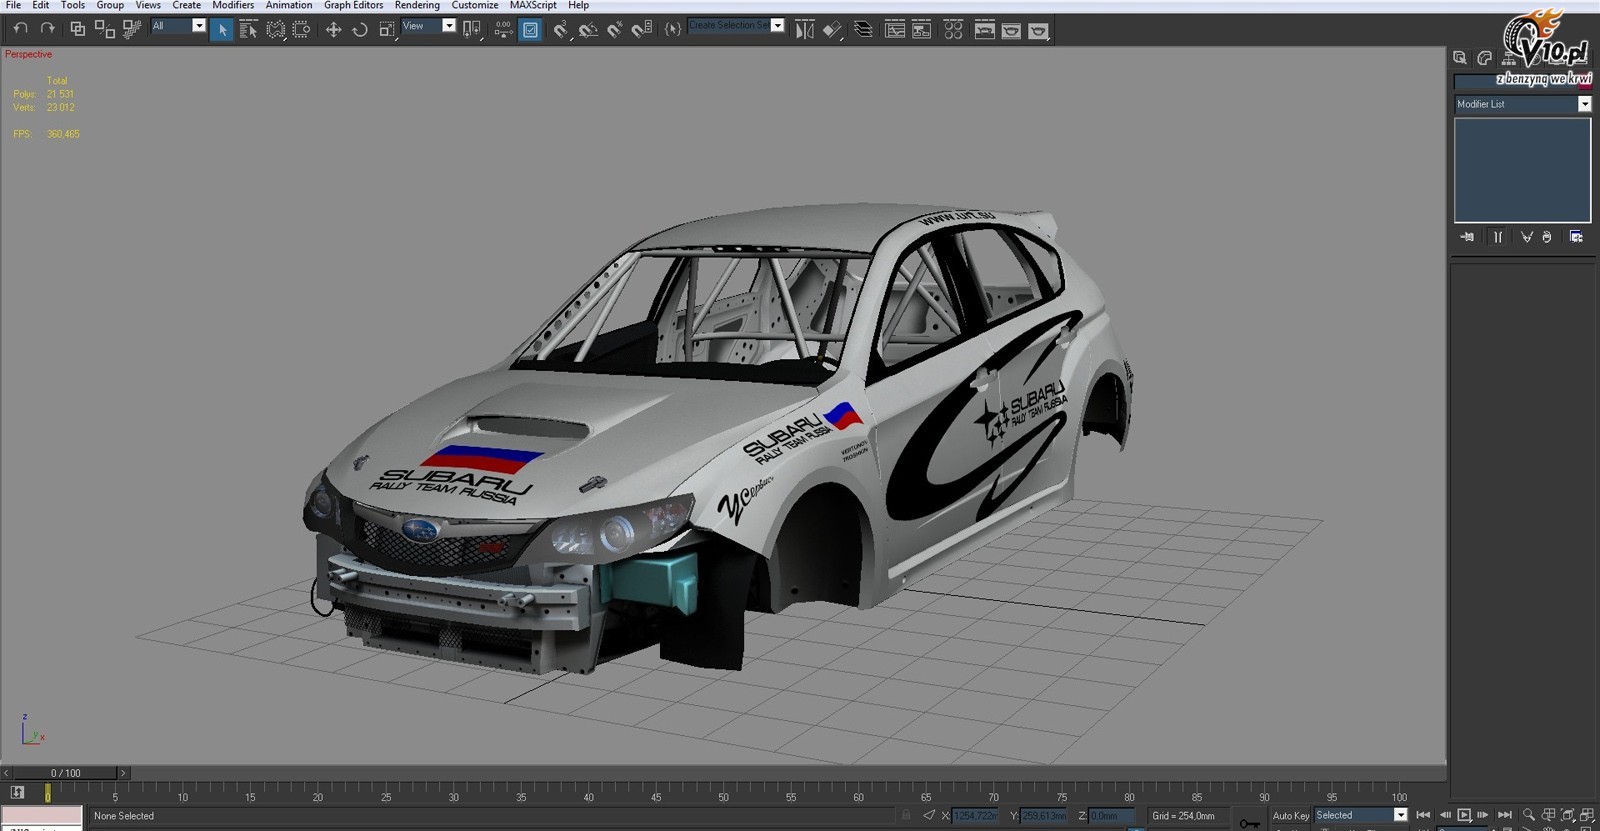
Task: Click time slider left arrow
Action: point(6,773)
